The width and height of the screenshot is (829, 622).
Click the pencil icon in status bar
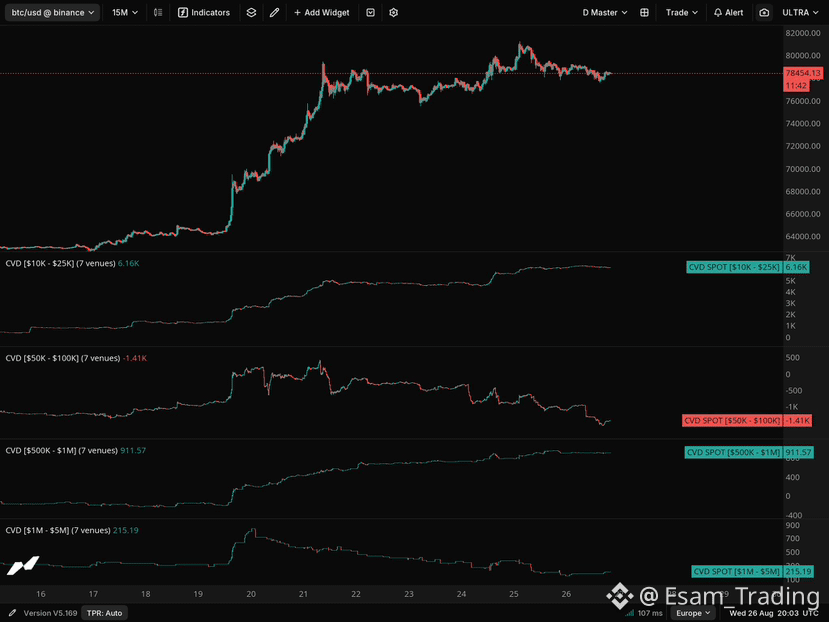pos(12,613)
